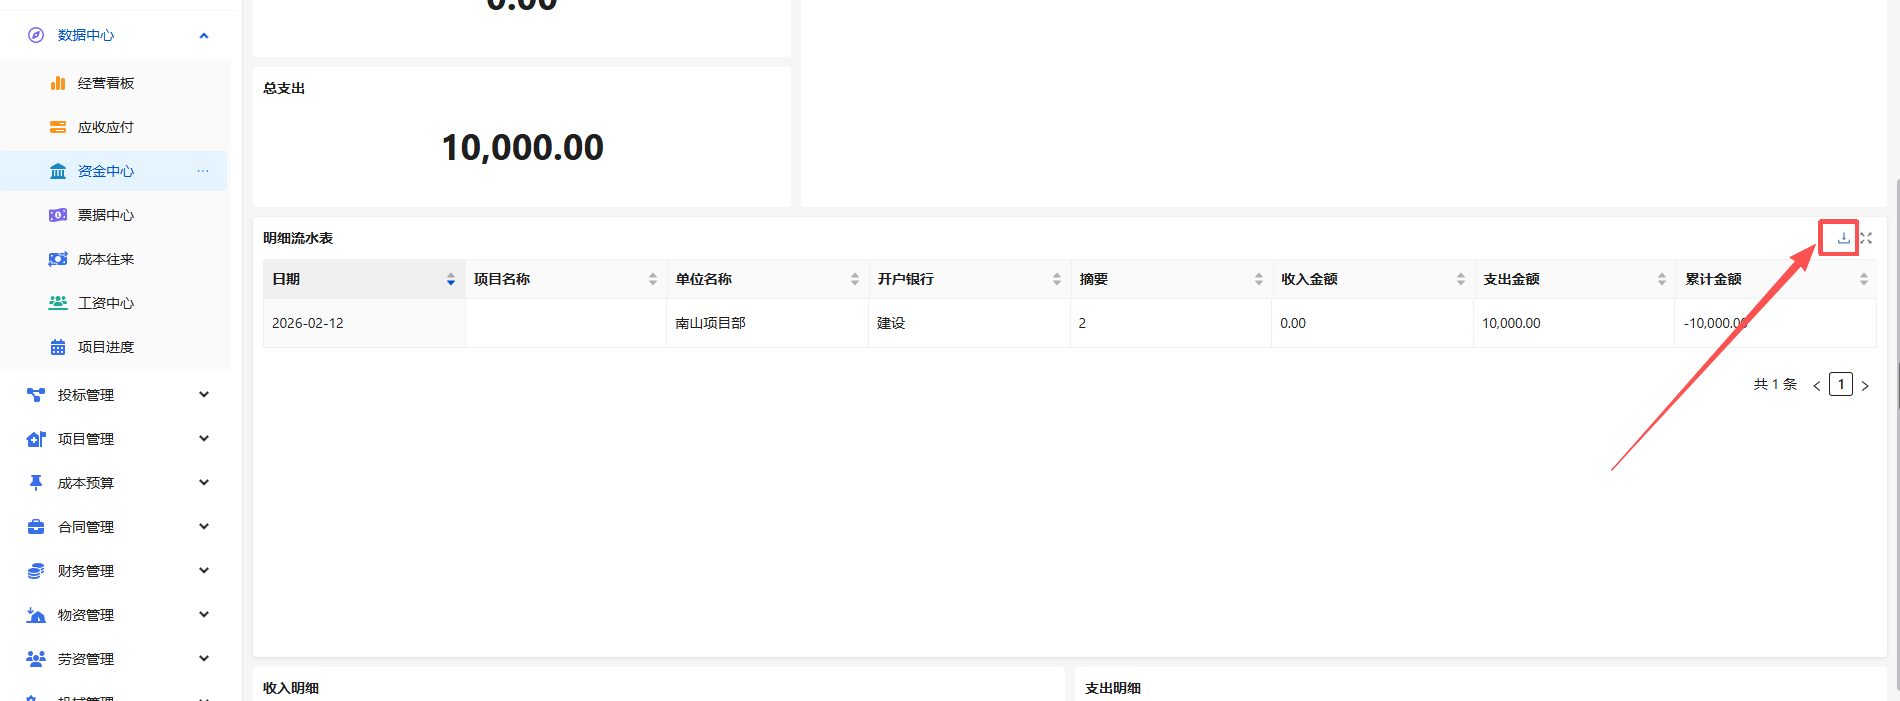1900x701 pixels.
Task: Click the 资金中心 bank icon
Action: point(58,171)
